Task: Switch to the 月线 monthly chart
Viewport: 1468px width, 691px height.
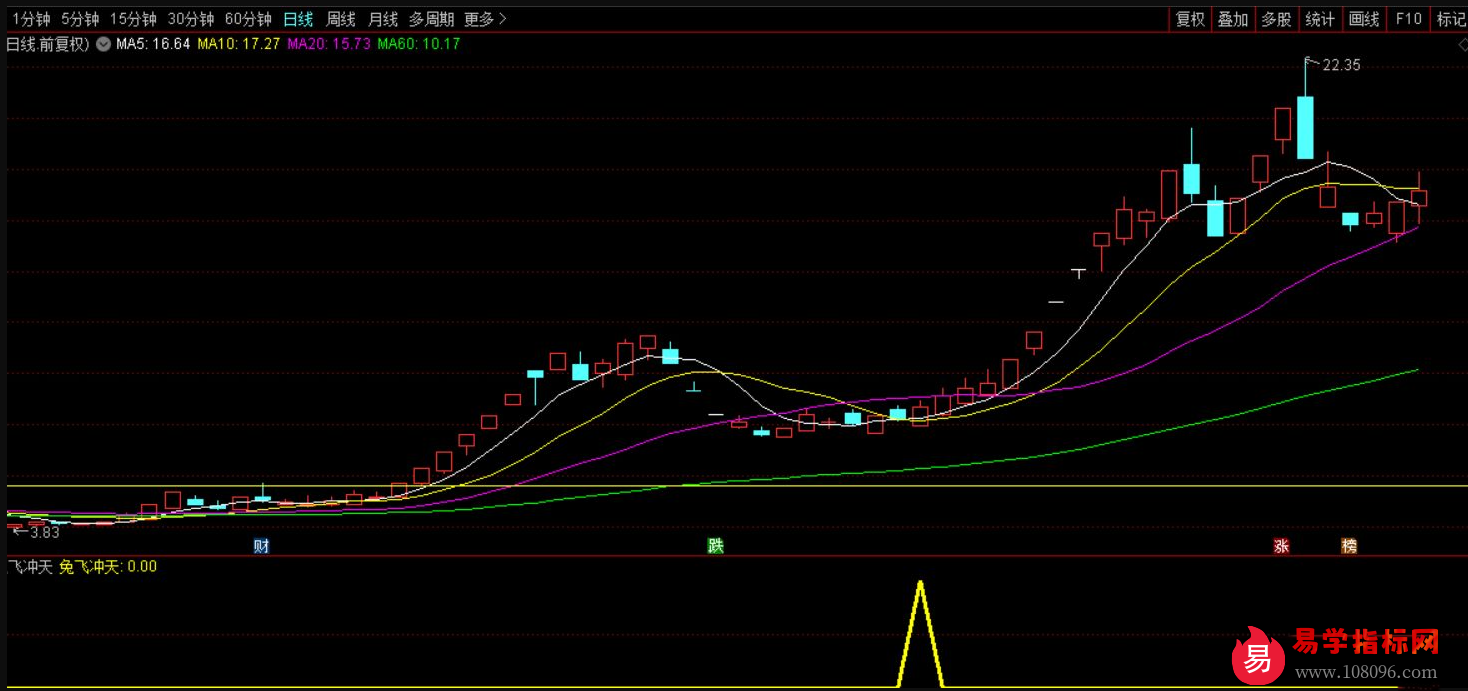Action: pos(383,19)
